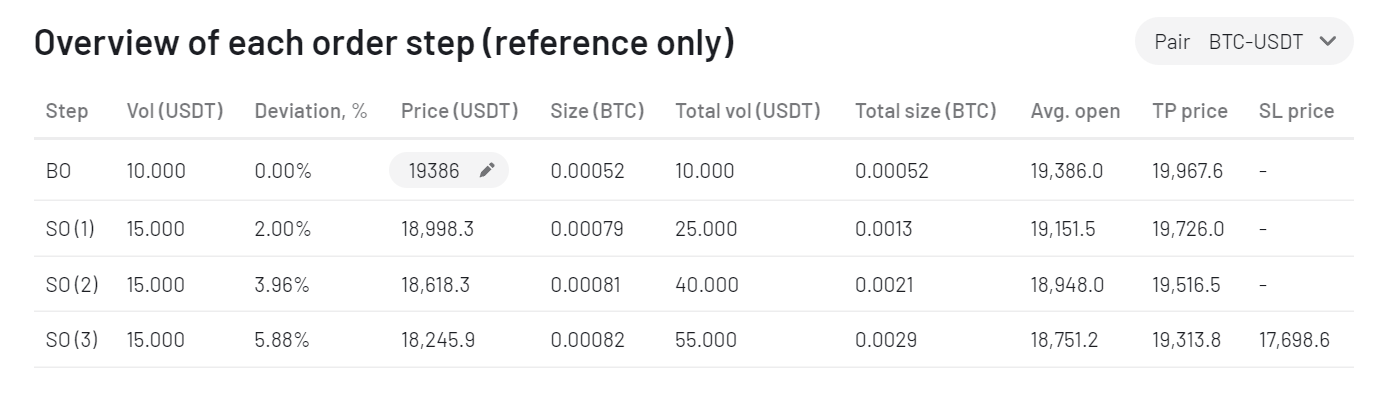The height and width of the screenshot is (417, 1390).
Task: Click the SL price value 17,698.6
Action: [x=1294, y=340]
